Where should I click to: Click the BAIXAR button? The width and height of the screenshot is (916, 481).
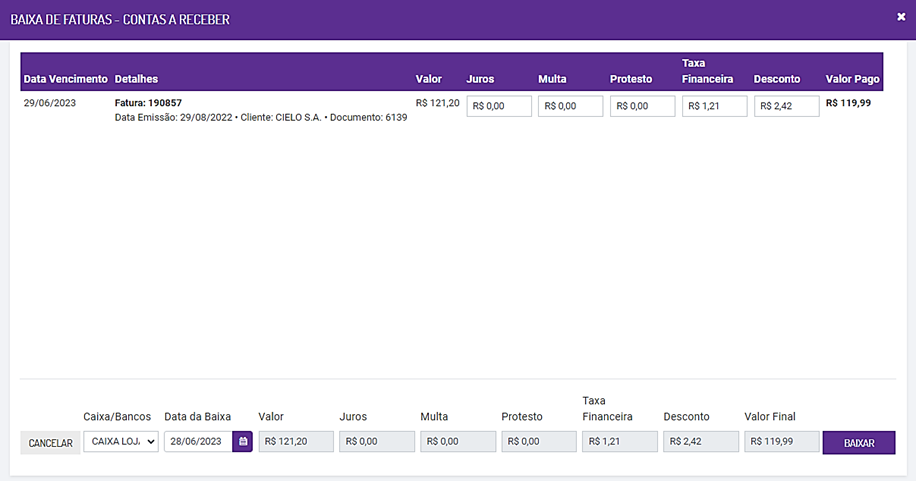pos(858,443)
